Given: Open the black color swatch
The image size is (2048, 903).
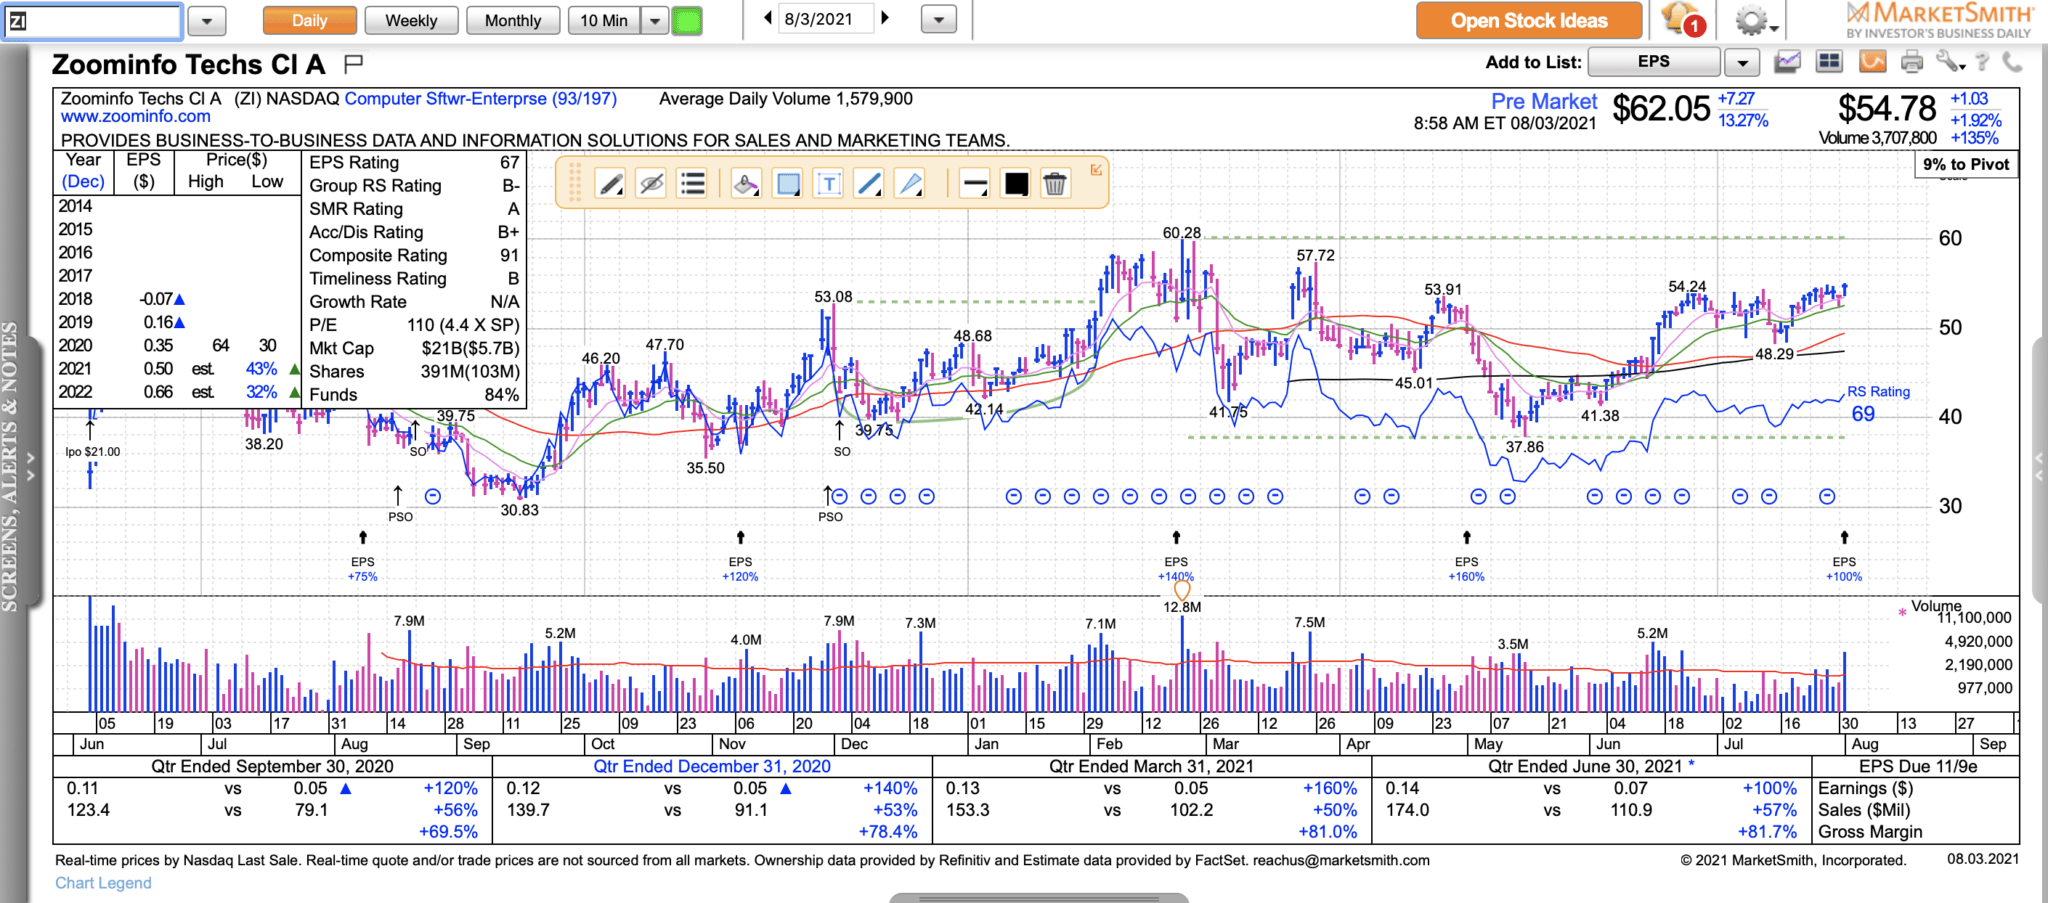Looking at the screenshot, I should pyautogui.click(x=1016, y=184).
